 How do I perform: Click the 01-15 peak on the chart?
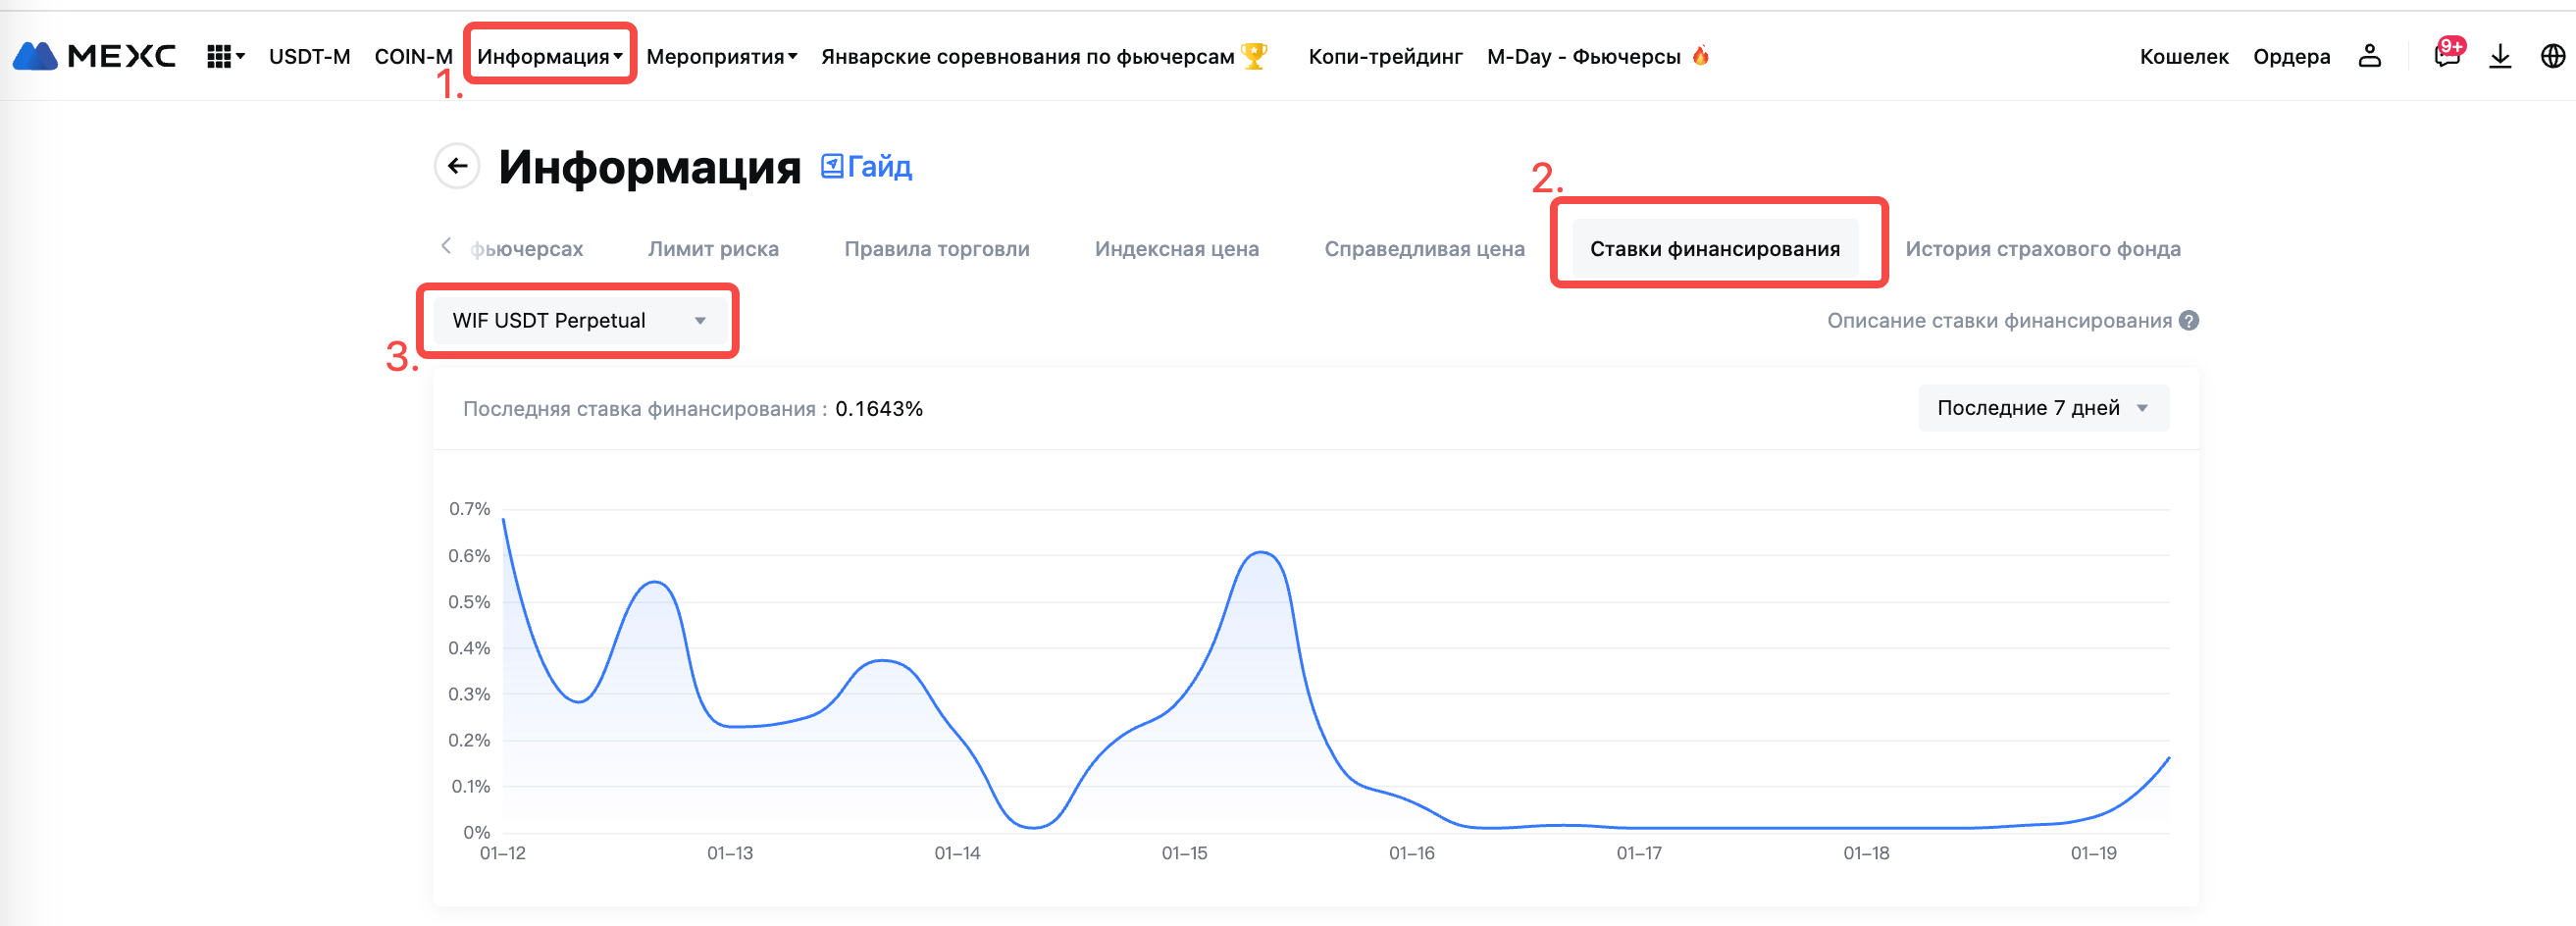click(x=1261, y=552)
